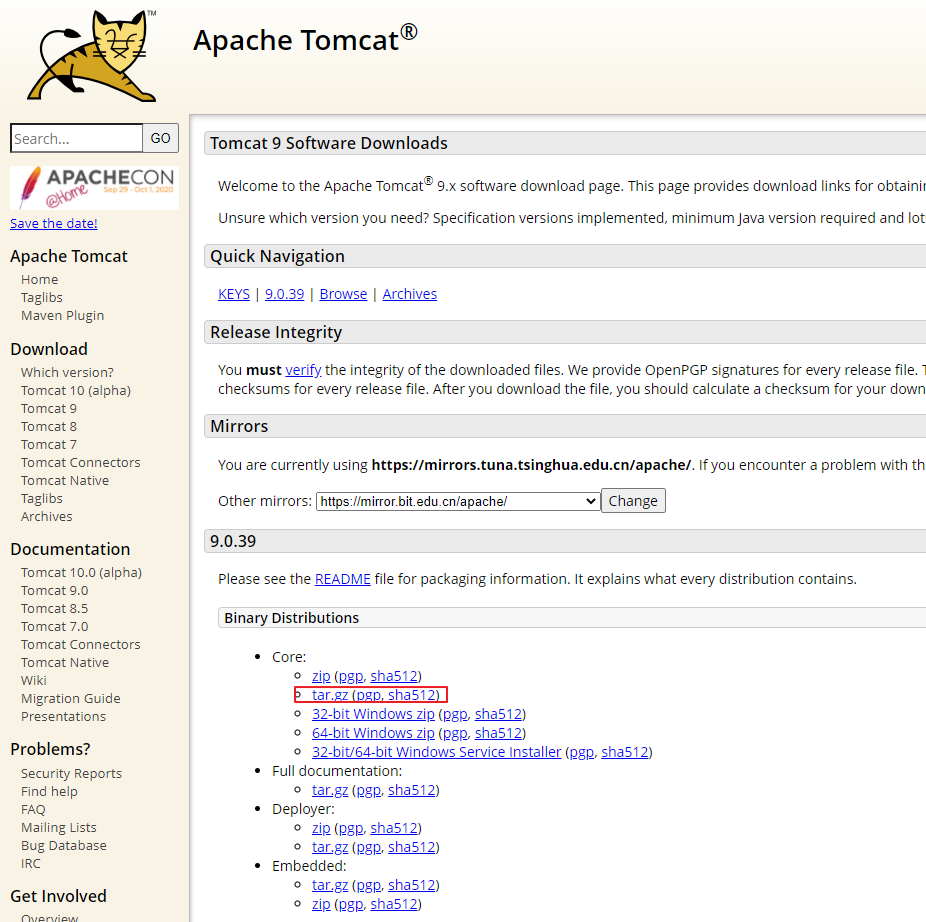Open the IRC sidebar link

pos(31,864)
